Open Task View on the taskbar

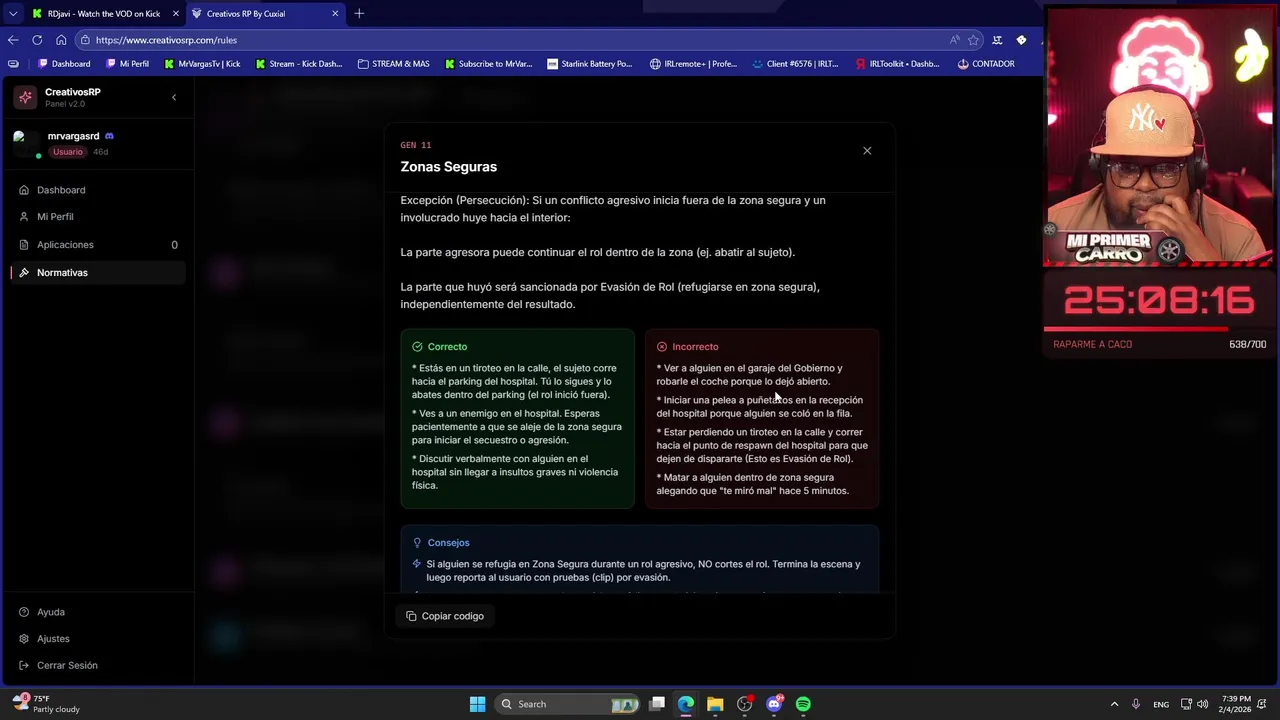pyautogui.click(x=657, y=704)
